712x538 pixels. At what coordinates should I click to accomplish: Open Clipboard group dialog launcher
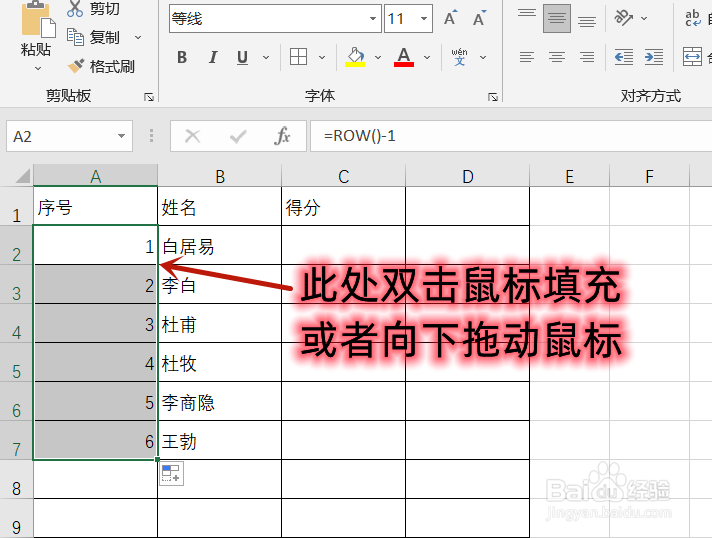[148, 97]
